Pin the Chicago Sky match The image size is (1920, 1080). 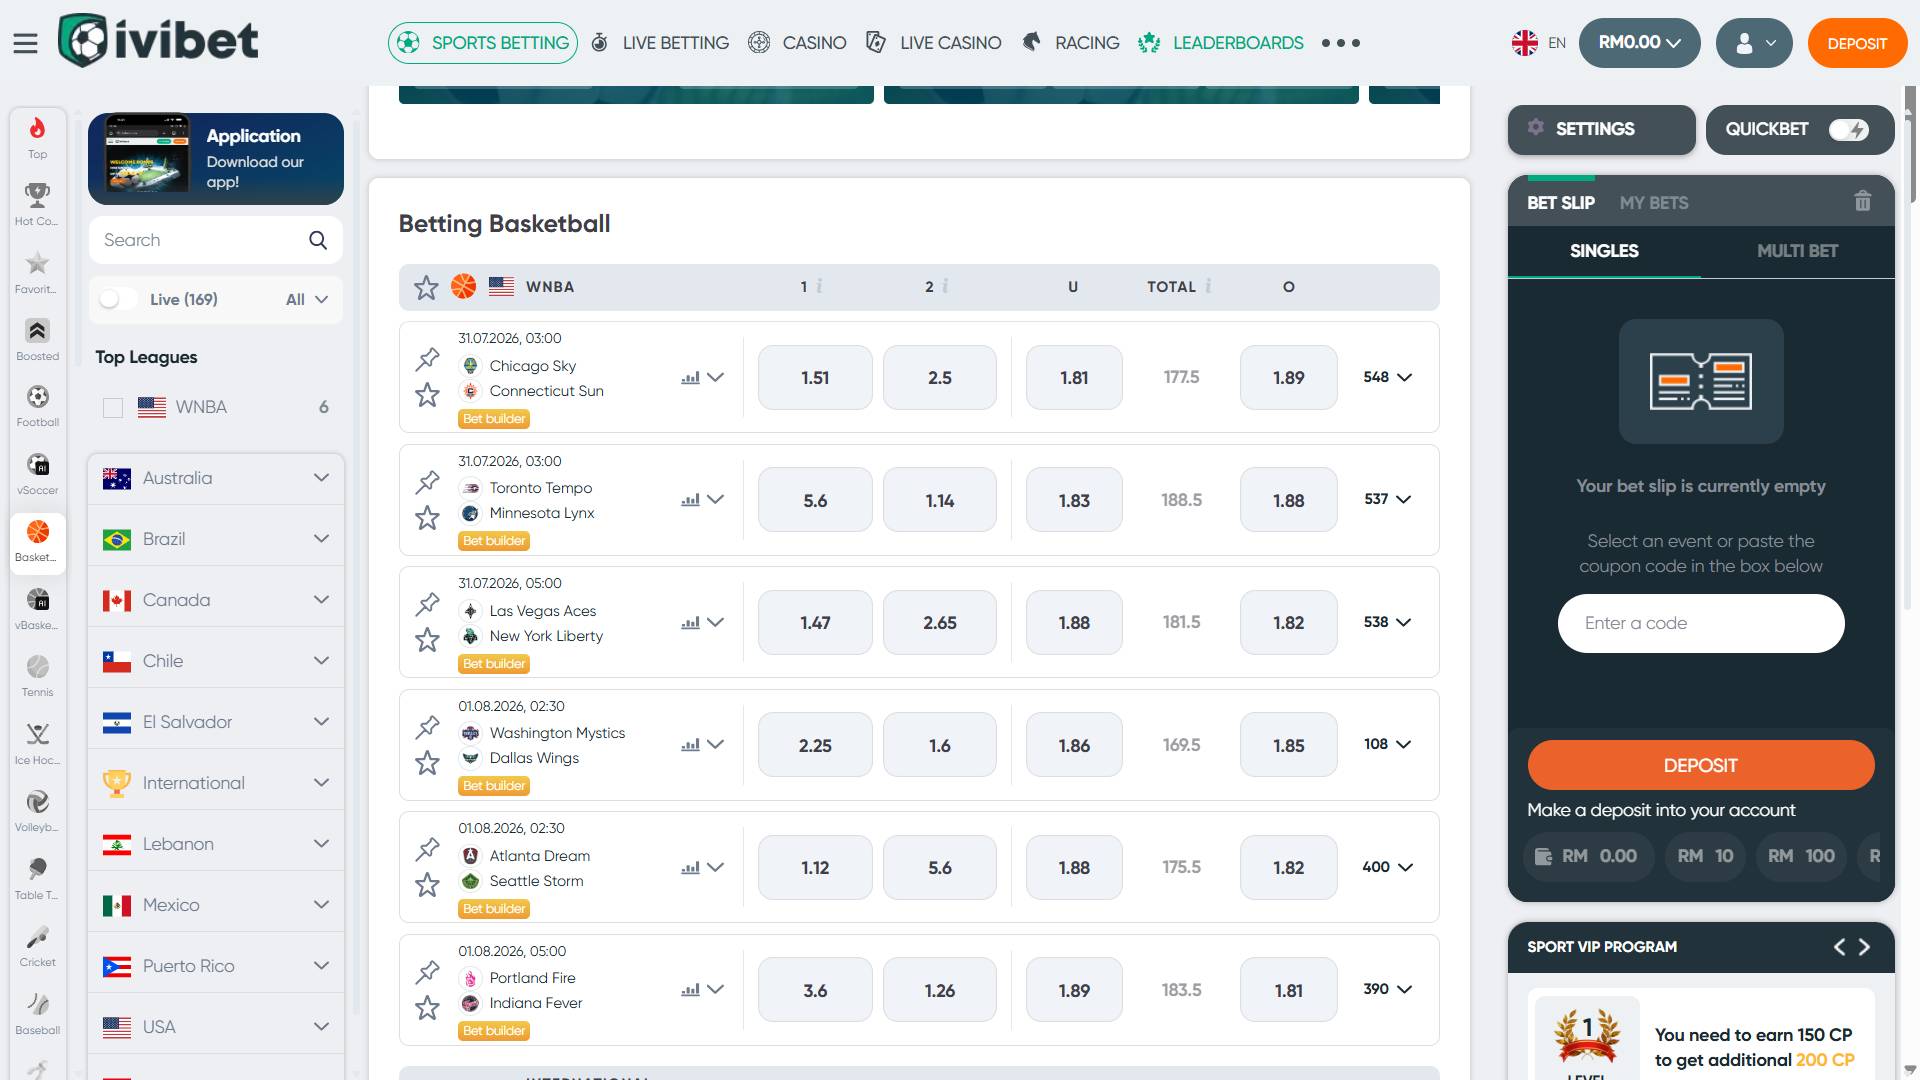pos(428,358)
